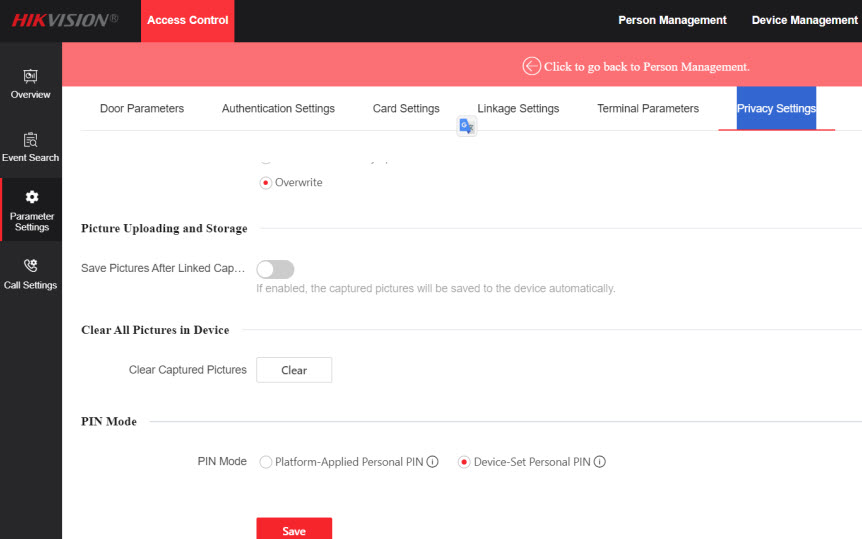Screen dimensions: 862x539
Task: Open Event Search in the sidebar
Action: pos(30,140)
